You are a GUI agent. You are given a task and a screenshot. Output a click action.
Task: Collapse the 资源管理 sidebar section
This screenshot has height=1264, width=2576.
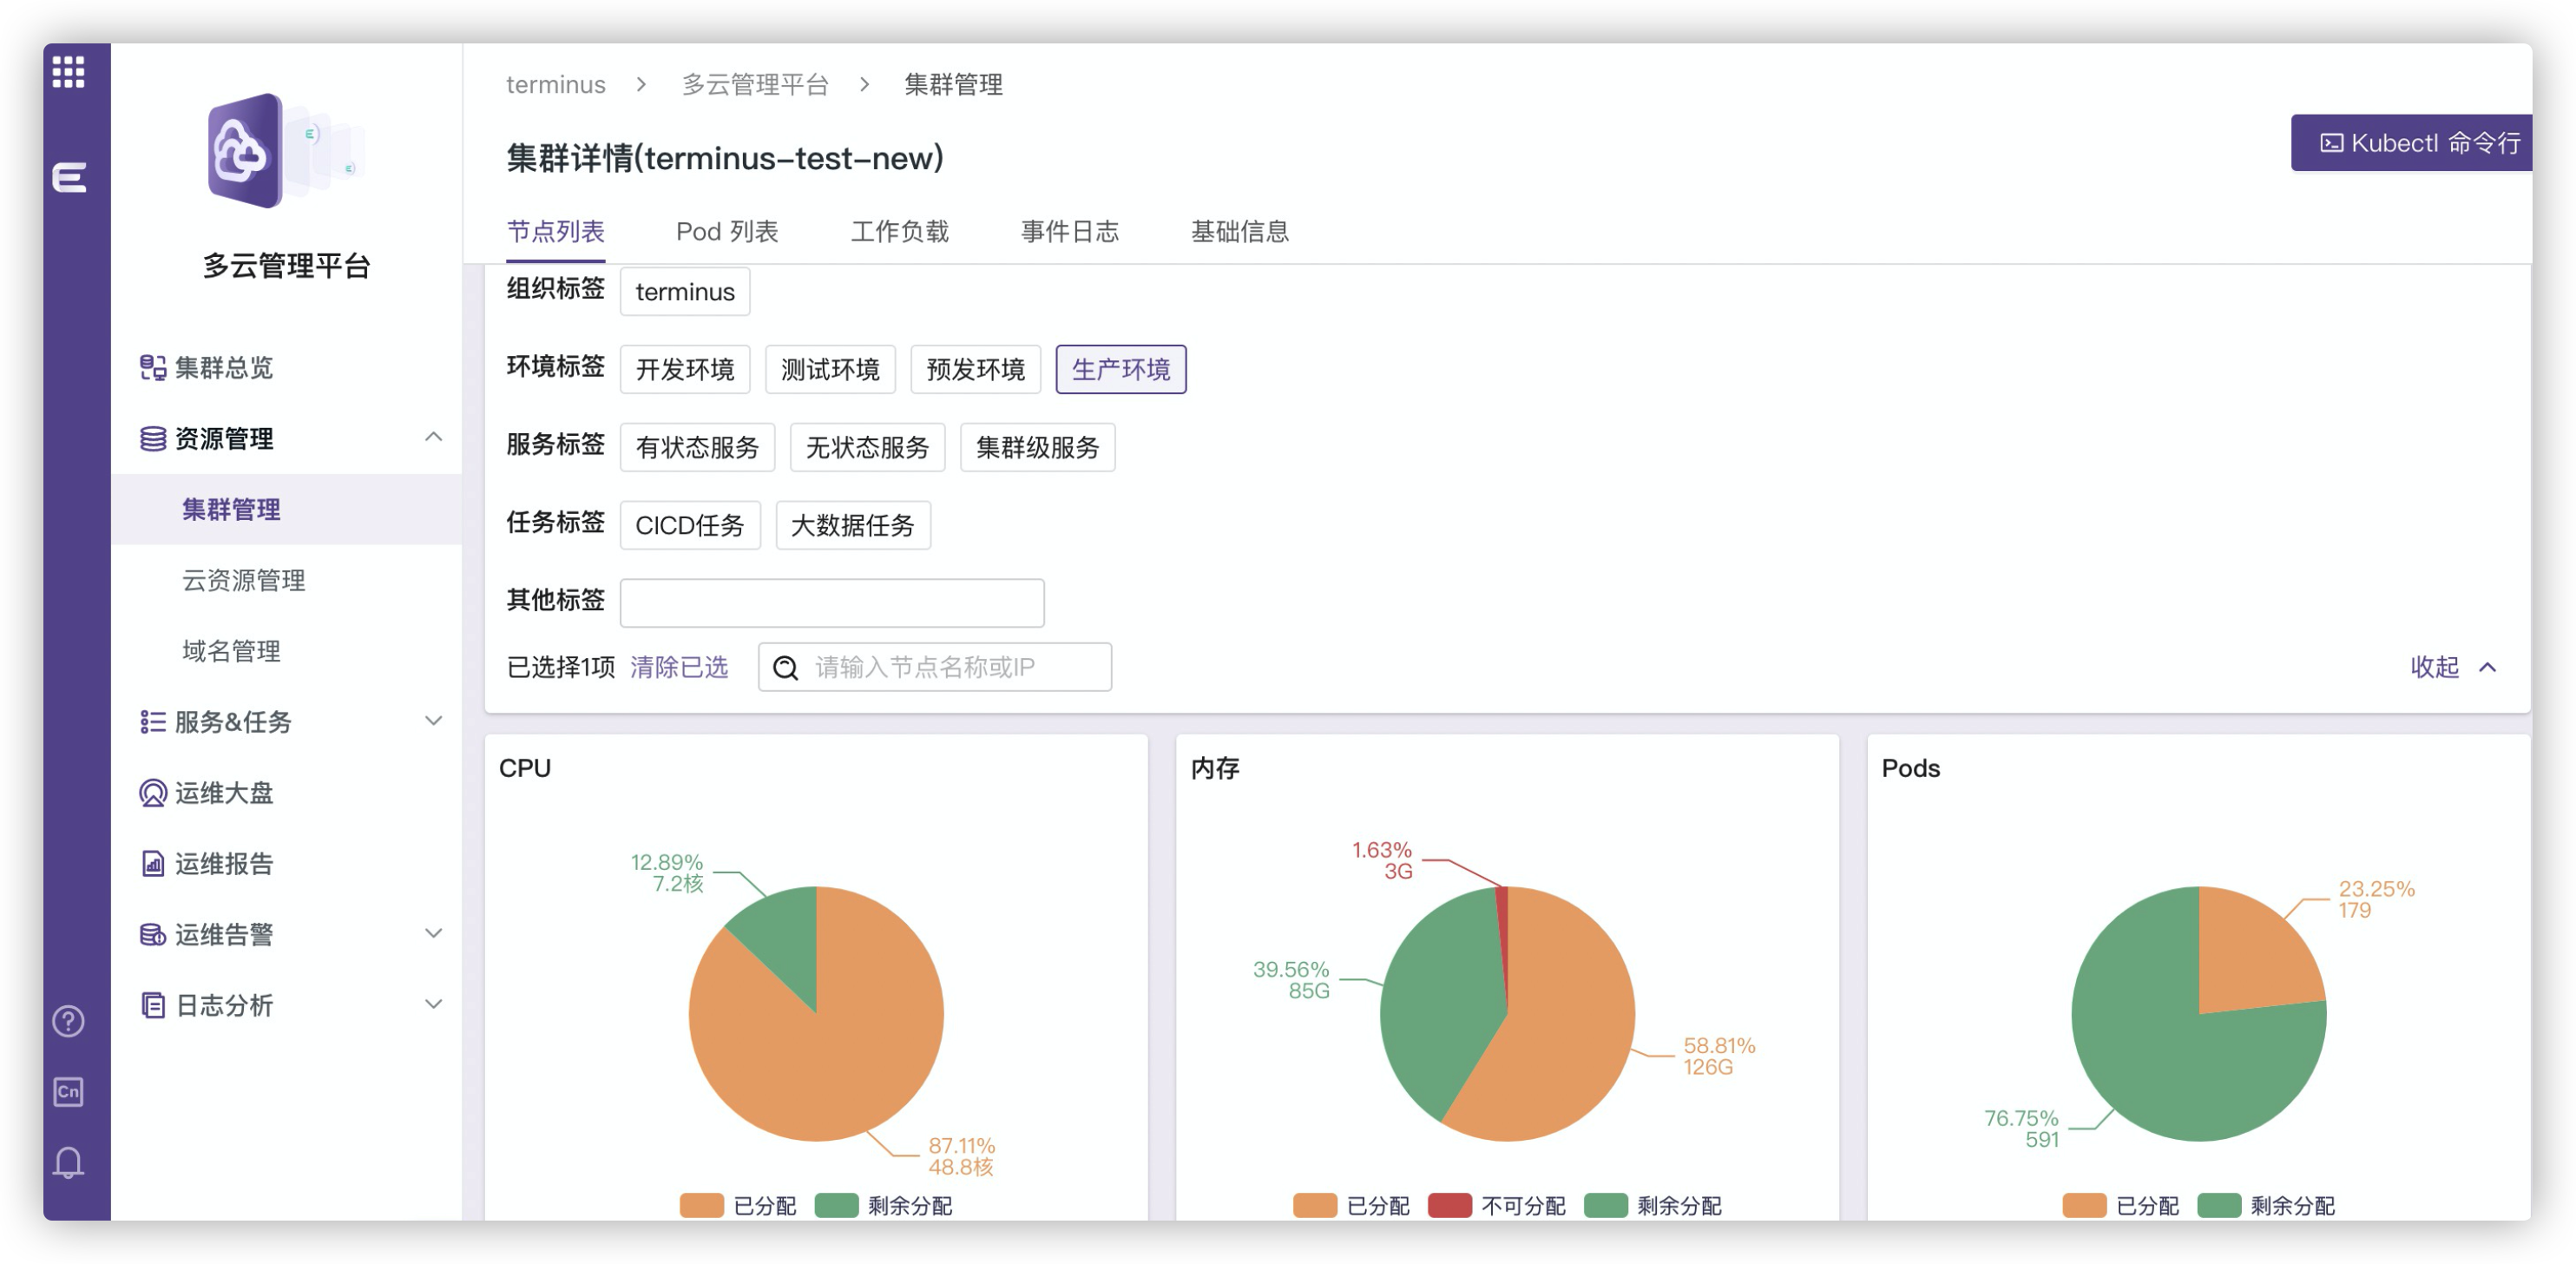click(x=433, y=437)
